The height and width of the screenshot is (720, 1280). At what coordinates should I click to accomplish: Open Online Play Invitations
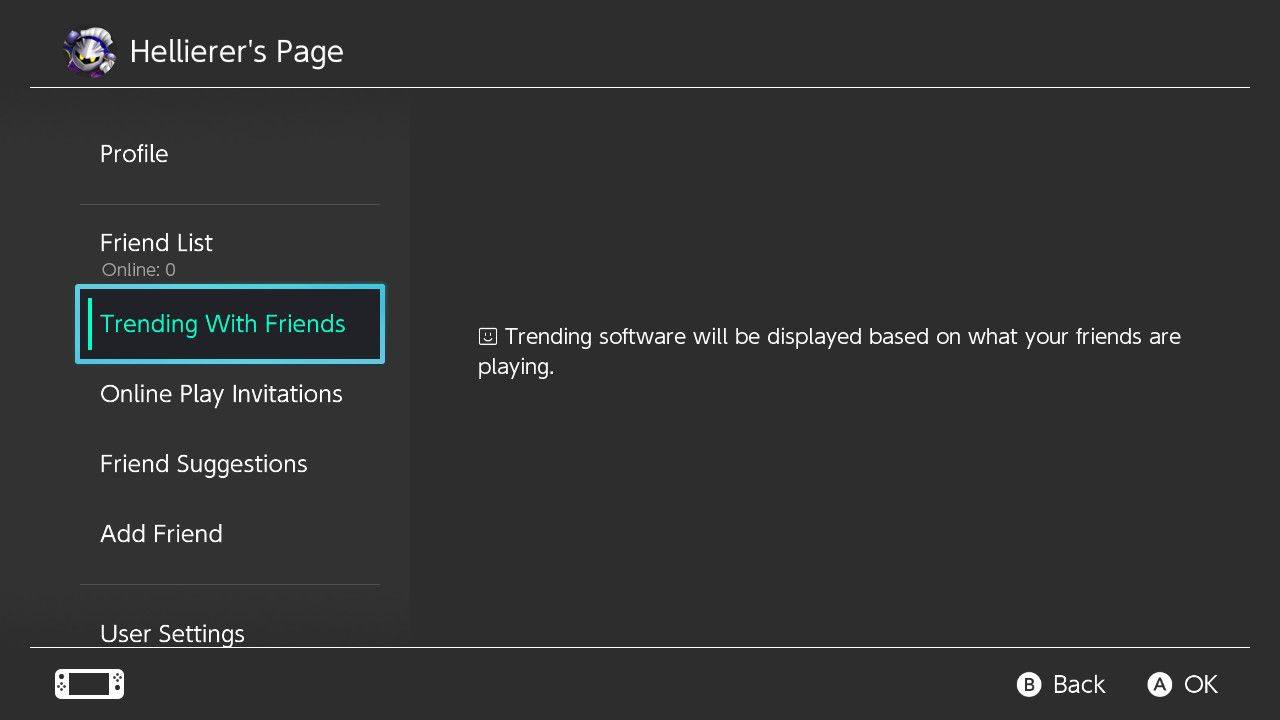(x=221, y=394)
